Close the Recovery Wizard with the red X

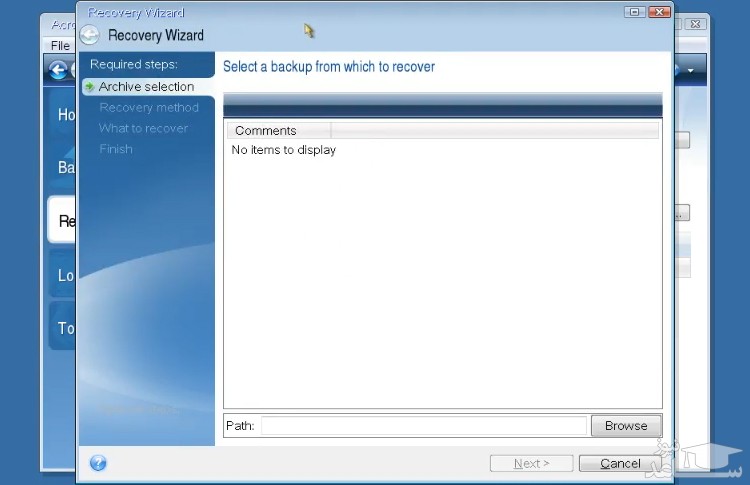658,12
